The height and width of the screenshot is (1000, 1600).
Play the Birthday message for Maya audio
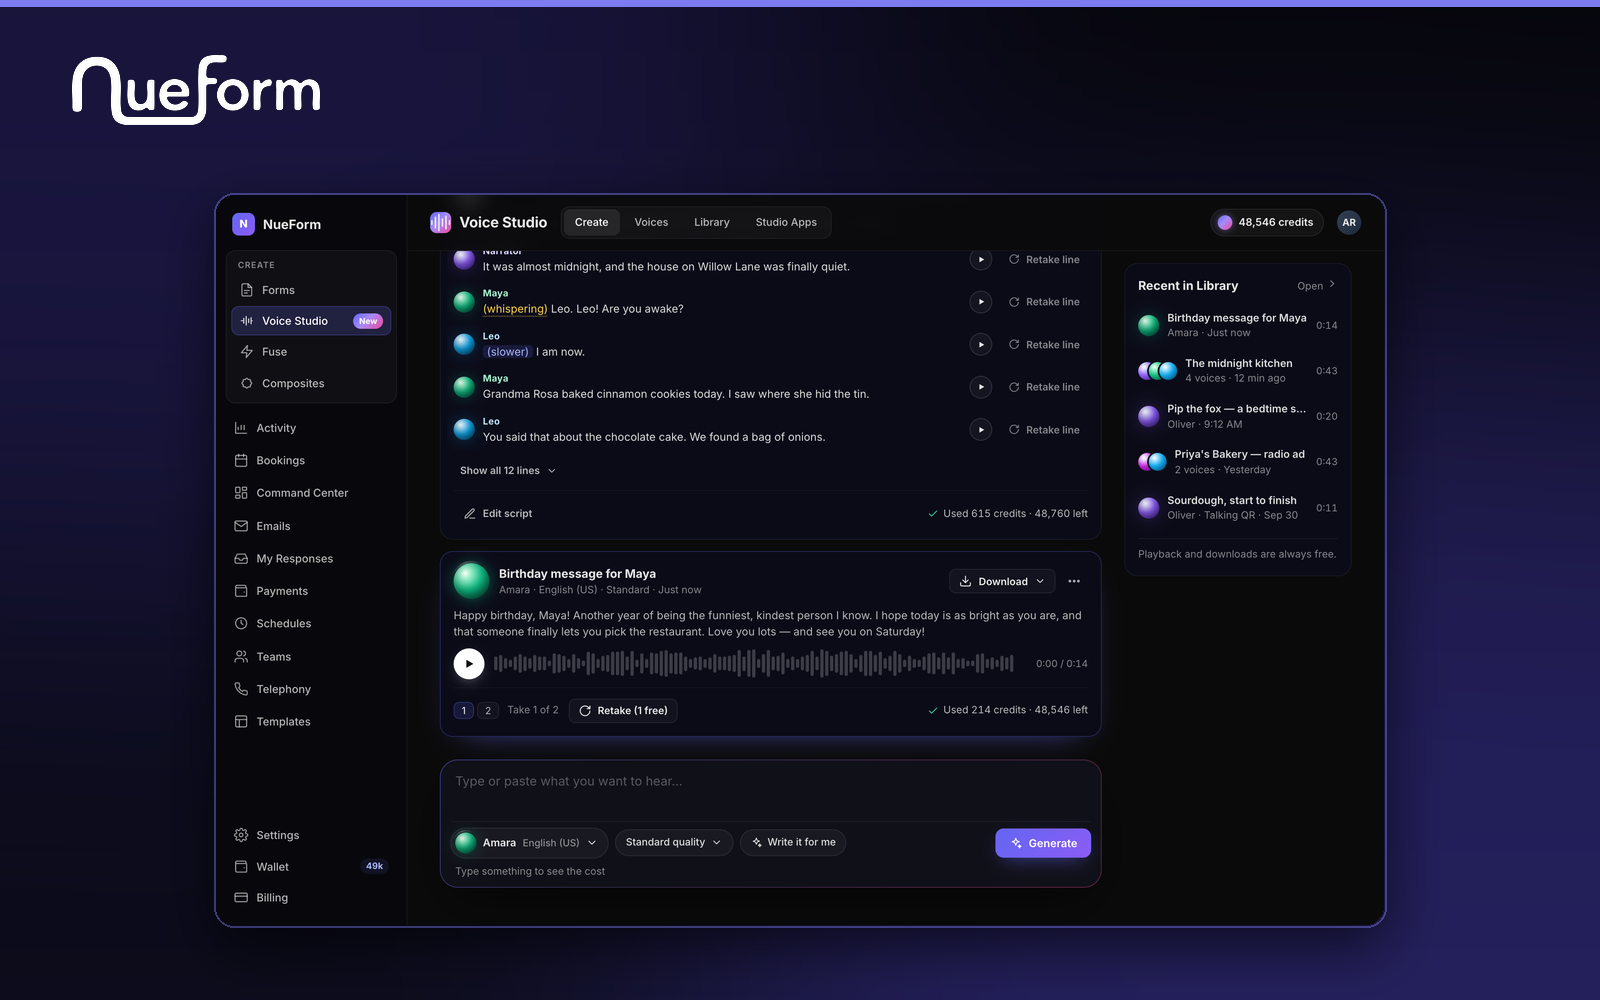(469, 663)
